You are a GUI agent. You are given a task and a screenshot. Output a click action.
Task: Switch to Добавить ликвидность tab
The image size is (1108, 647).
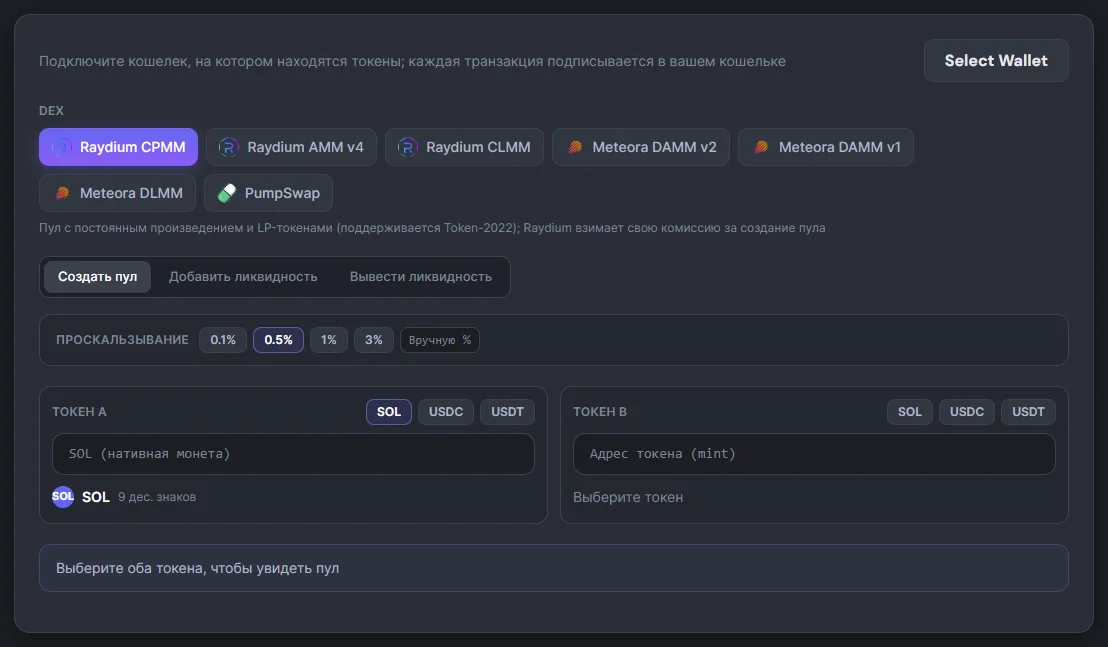[x=243, y=277]
